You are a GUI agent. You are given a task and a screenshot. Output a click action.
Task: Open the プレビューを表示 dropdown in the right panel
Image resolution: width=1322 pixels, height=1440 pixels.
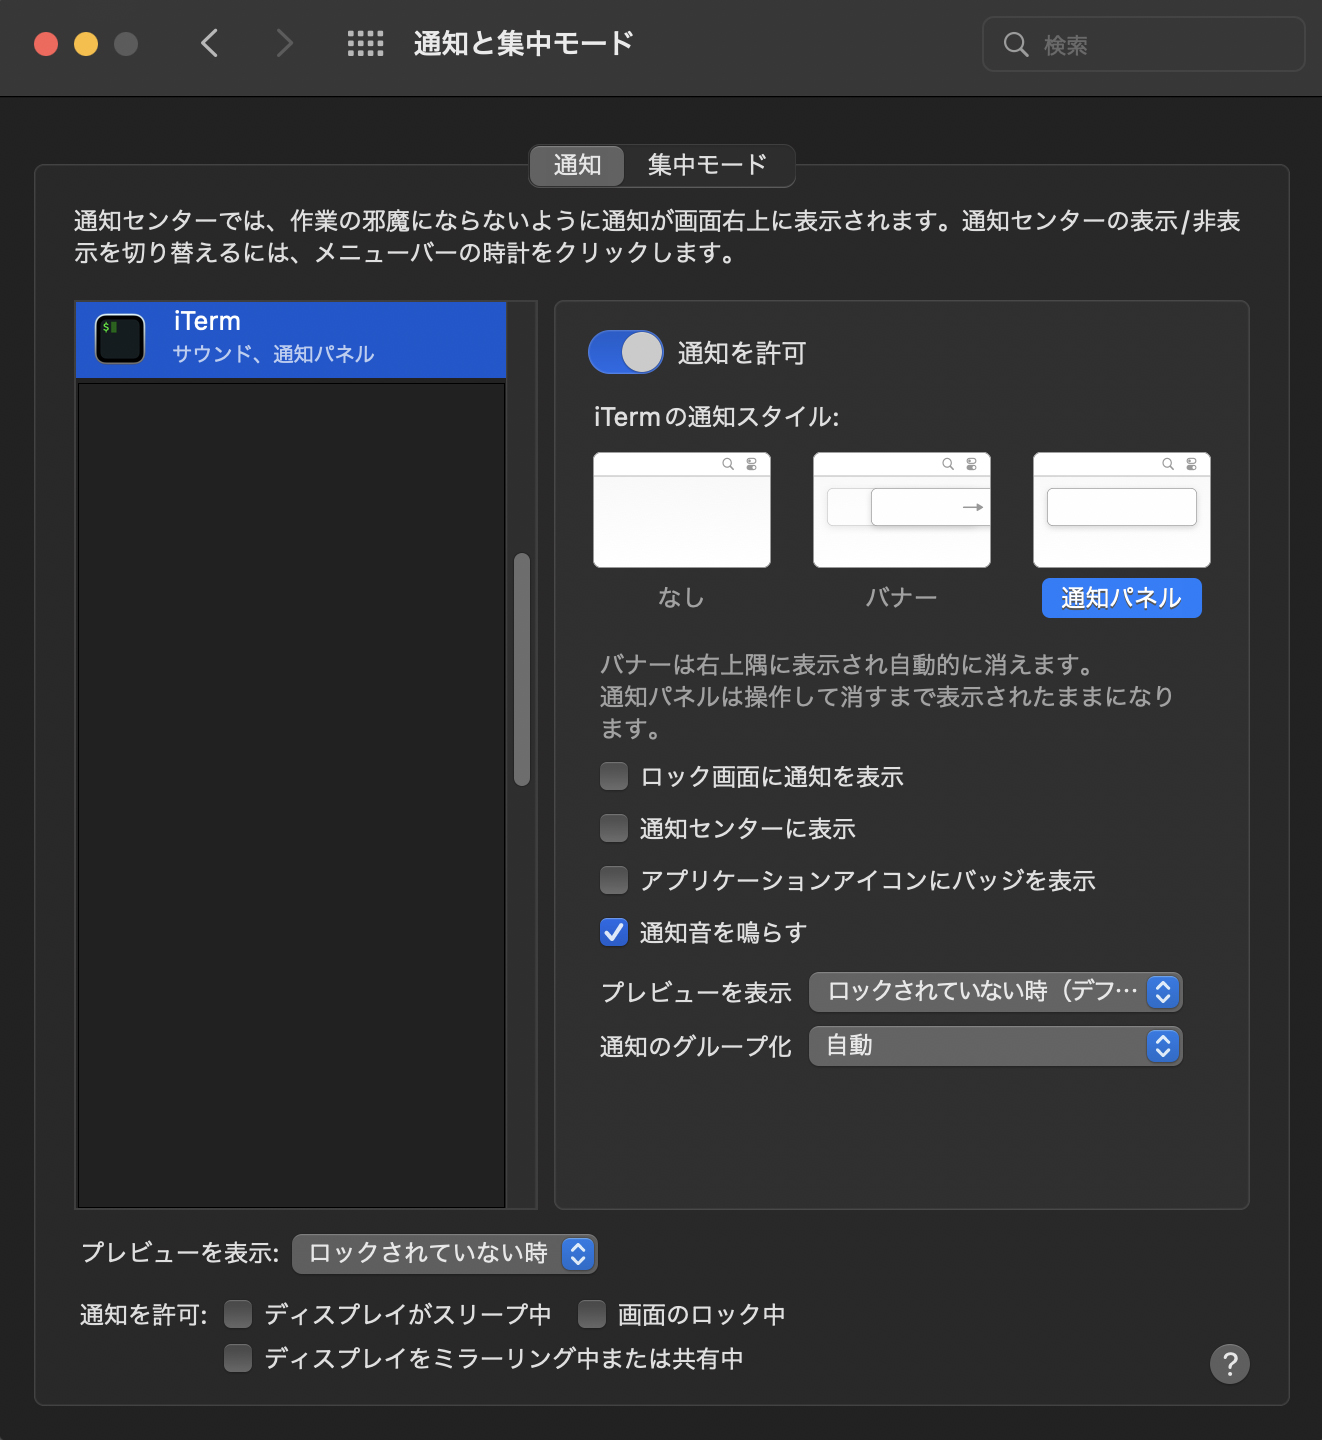(x=994, y=992)
